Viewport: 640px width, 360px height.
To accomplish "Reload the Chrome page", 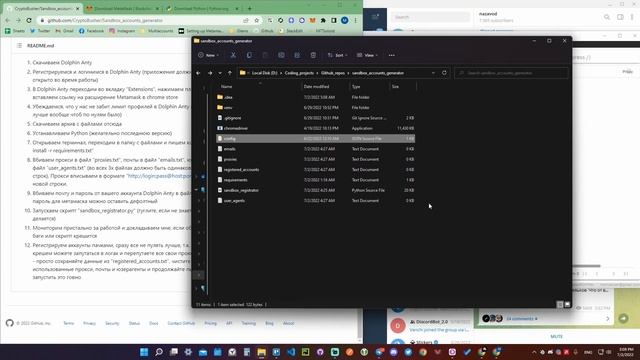I will click(29, 20).
